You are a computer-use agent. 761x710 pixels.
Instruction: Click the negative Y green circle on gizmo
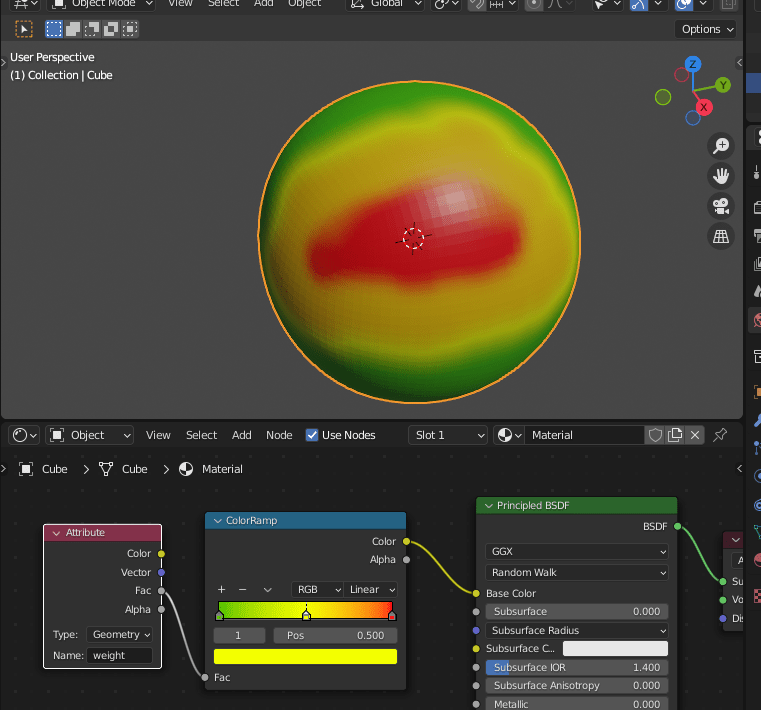[x=662, y=97]
